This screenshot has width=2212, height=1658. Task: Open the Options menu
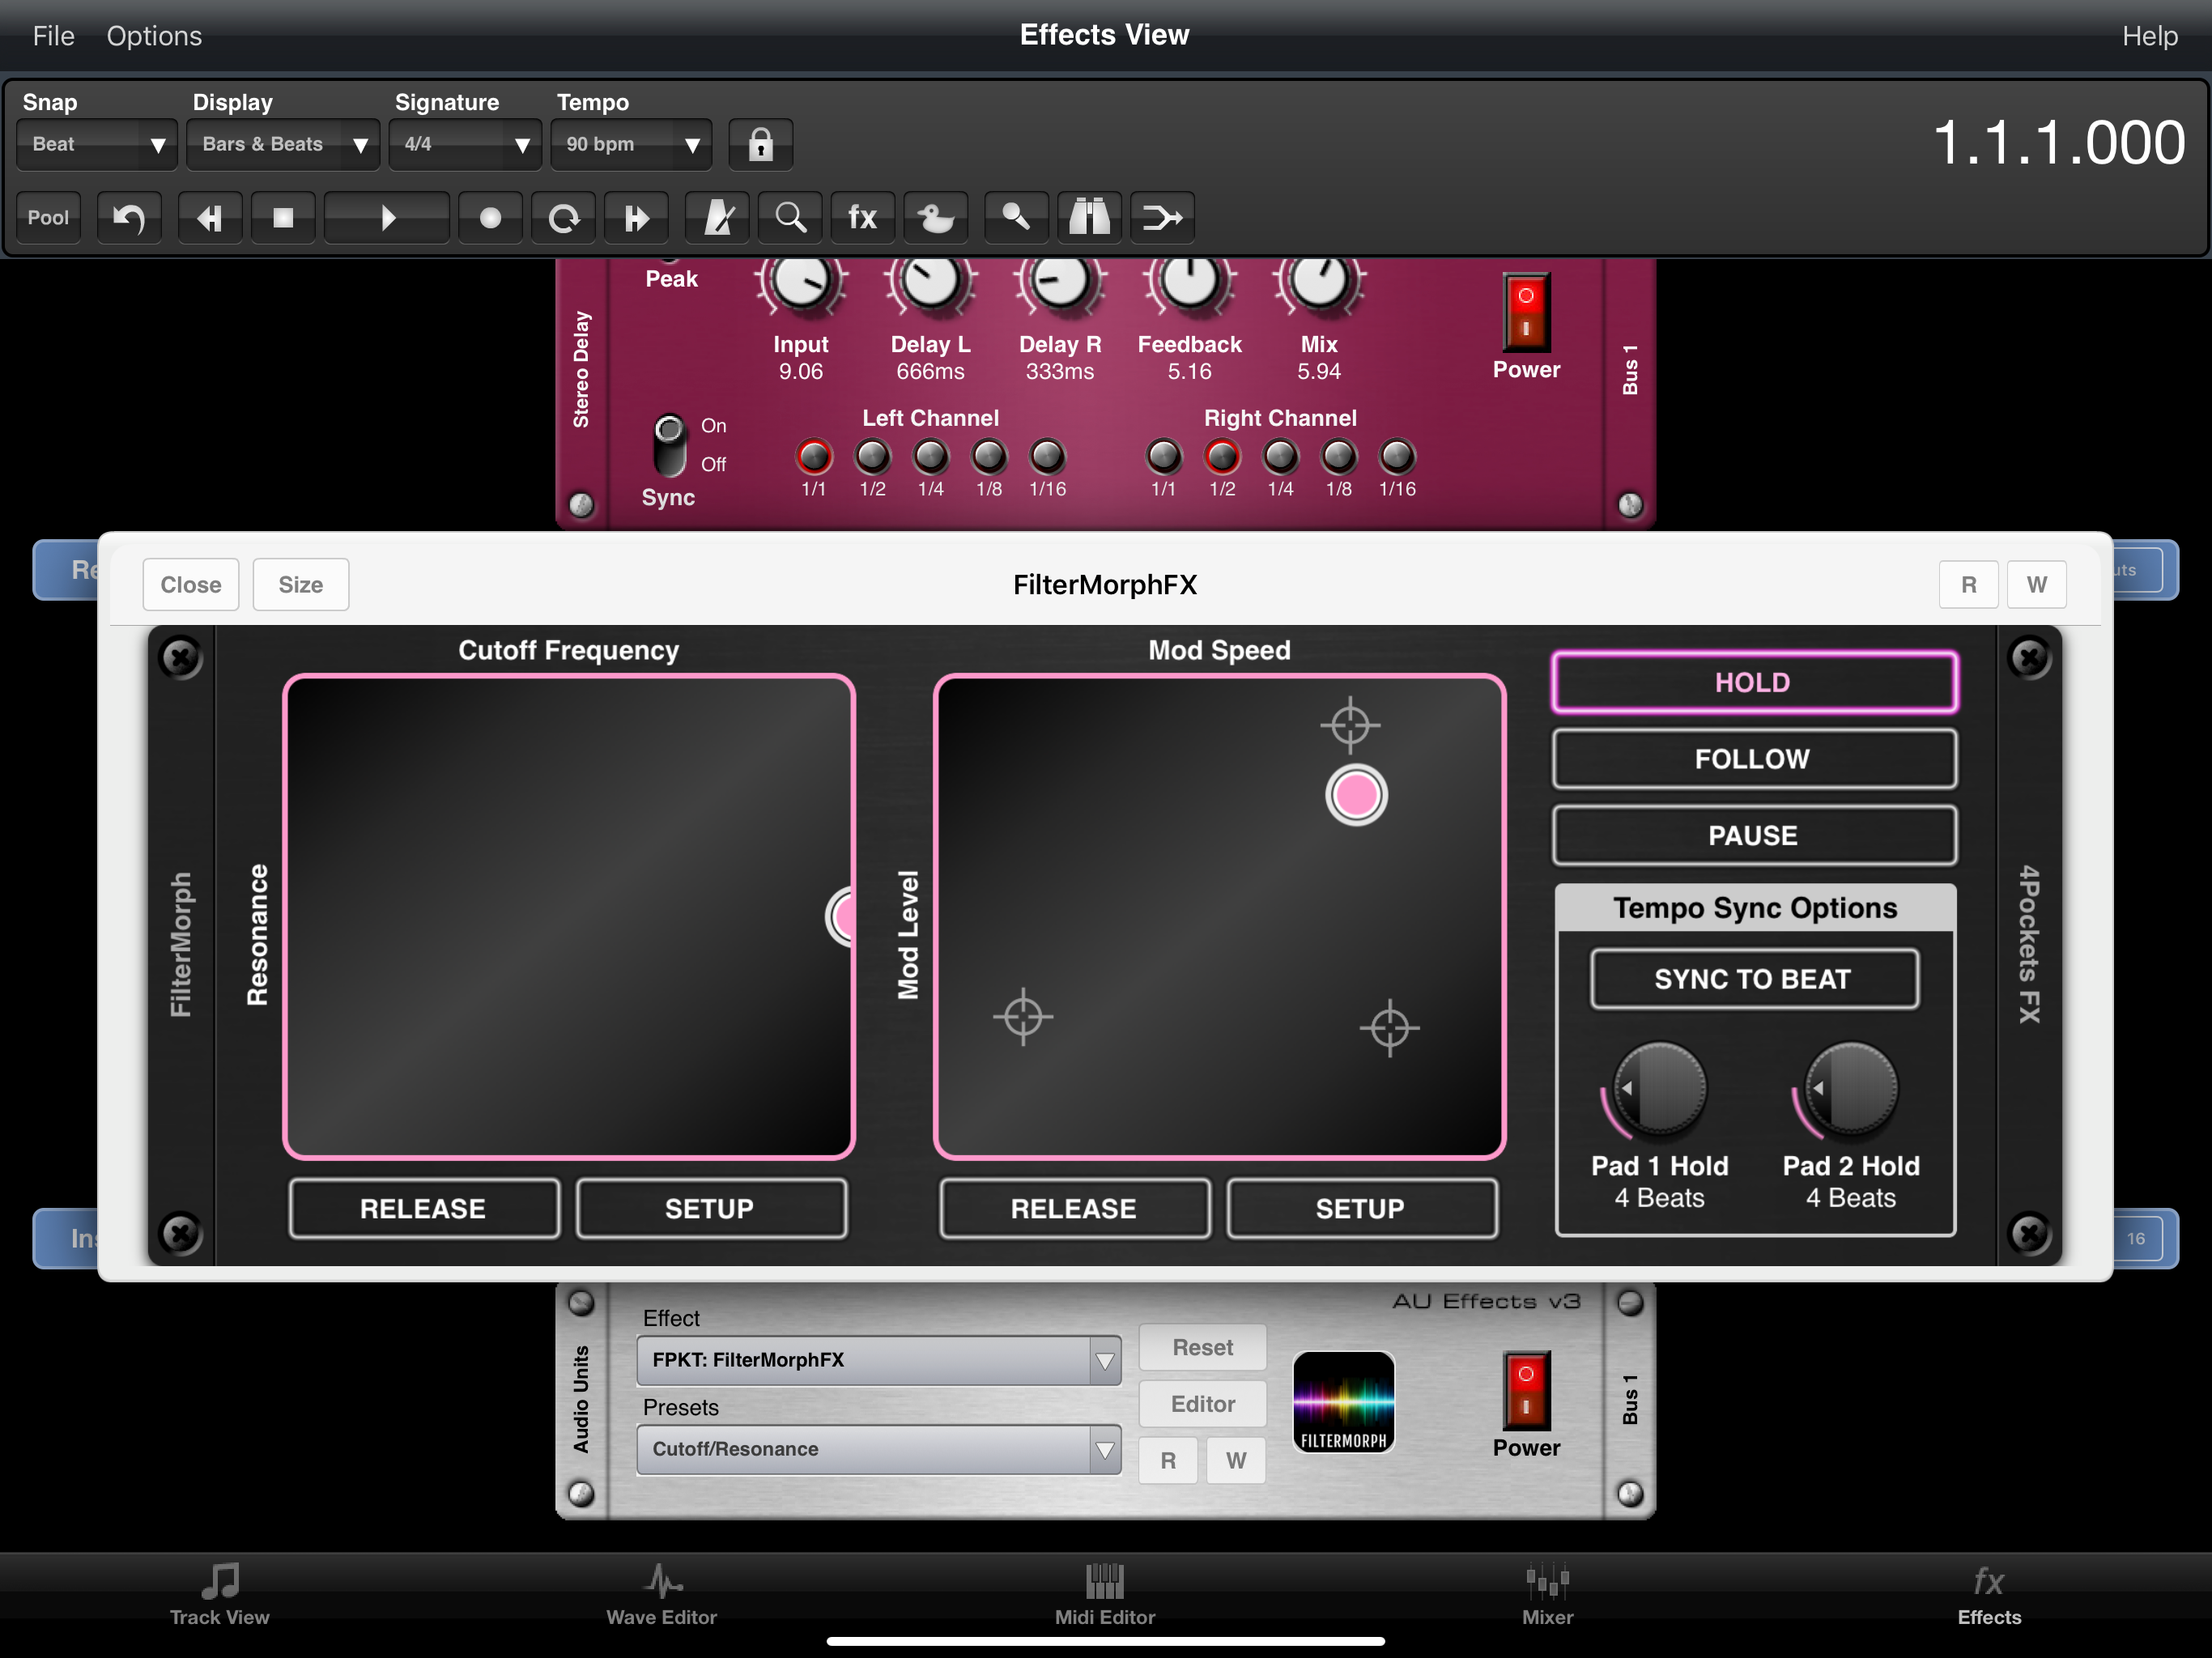[x=154, y=36]
